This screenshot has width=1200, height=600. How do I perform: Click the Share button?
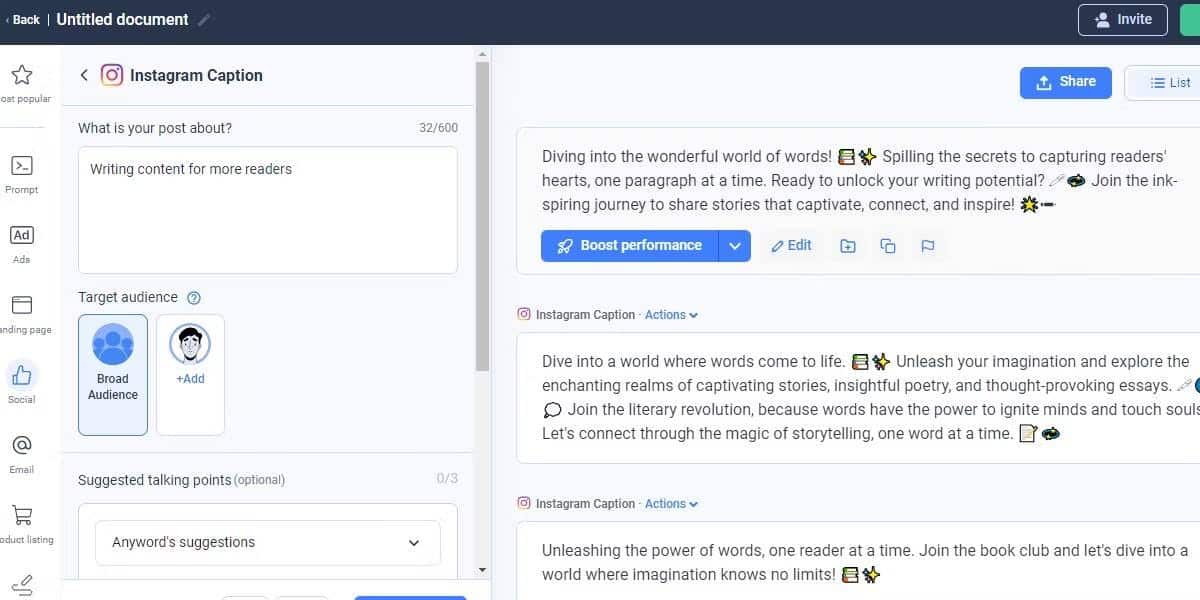1066,82
